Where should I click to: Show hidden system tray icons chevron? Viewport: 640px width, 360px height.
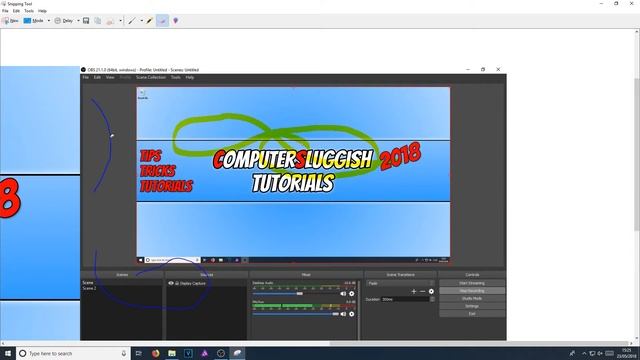(584, 353)
